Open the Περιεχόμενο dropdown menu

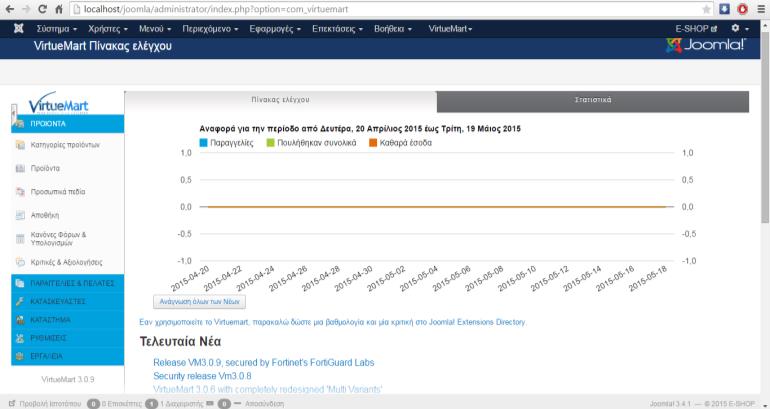click(210, 28)
